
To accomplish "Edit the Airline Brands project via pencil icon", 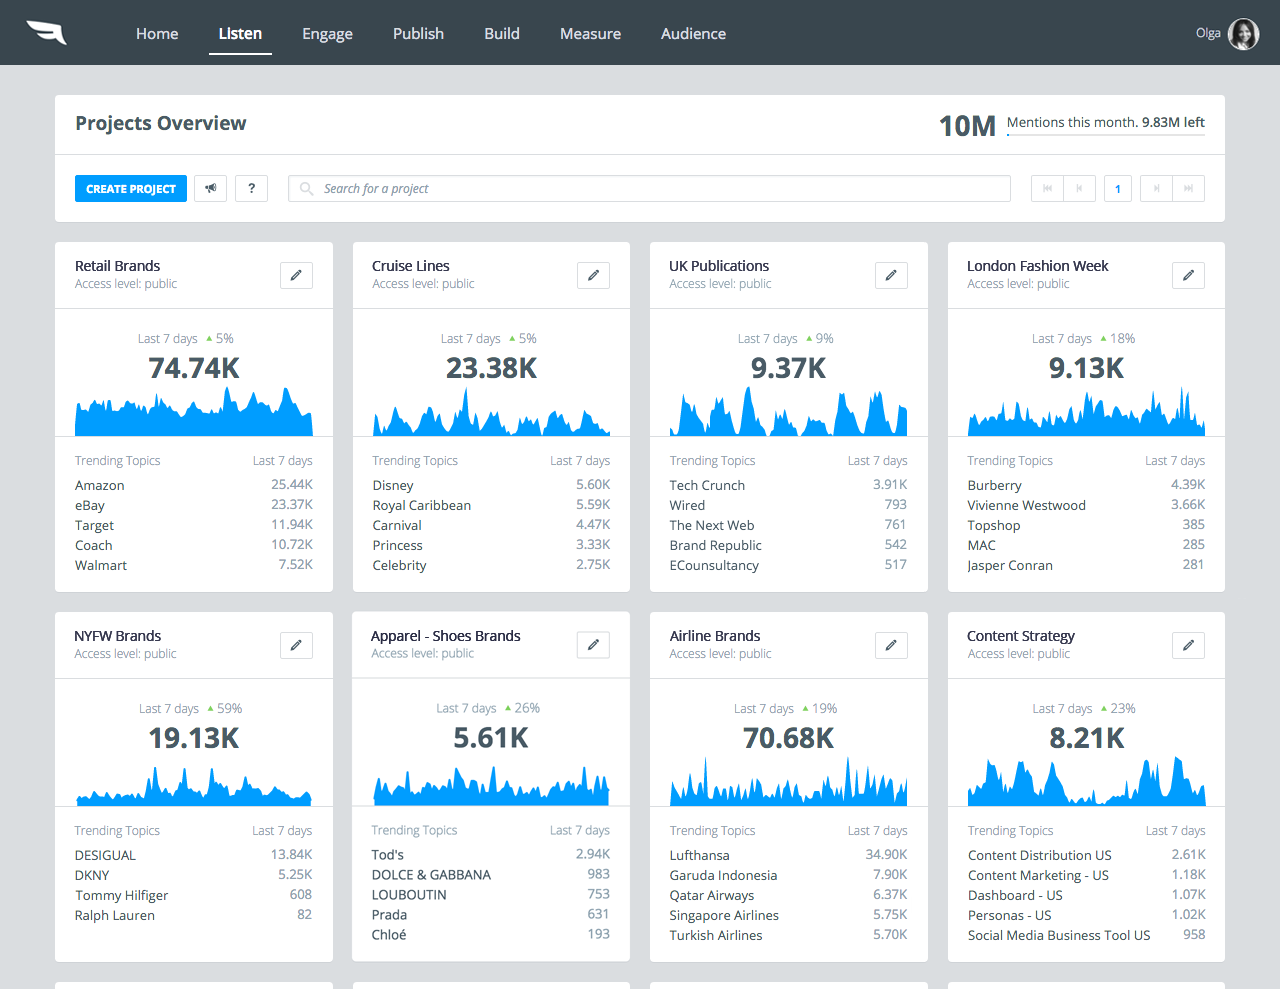I will tap(891, 645).
